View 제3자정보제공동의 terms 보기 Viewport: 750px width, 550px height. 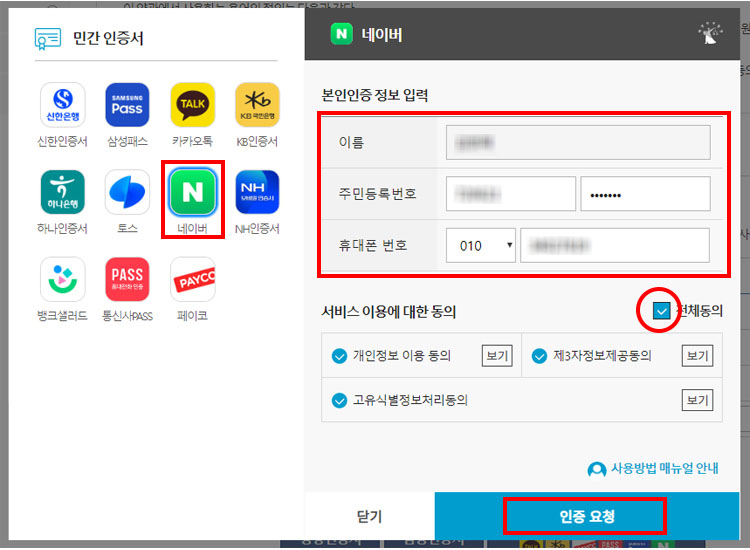coord(697,356)
